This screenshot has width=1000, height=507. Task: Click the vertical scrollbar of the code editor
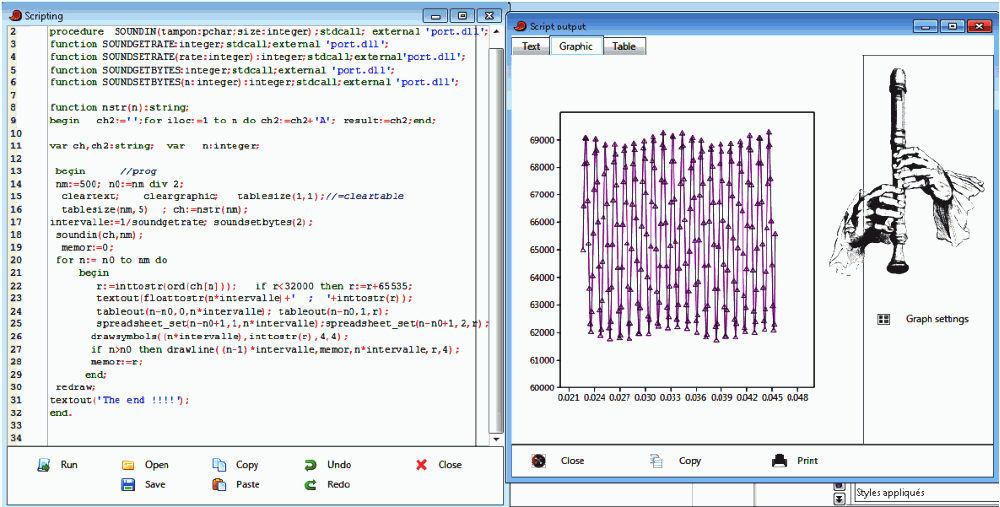pyautogui.click(x=494, y=235)
